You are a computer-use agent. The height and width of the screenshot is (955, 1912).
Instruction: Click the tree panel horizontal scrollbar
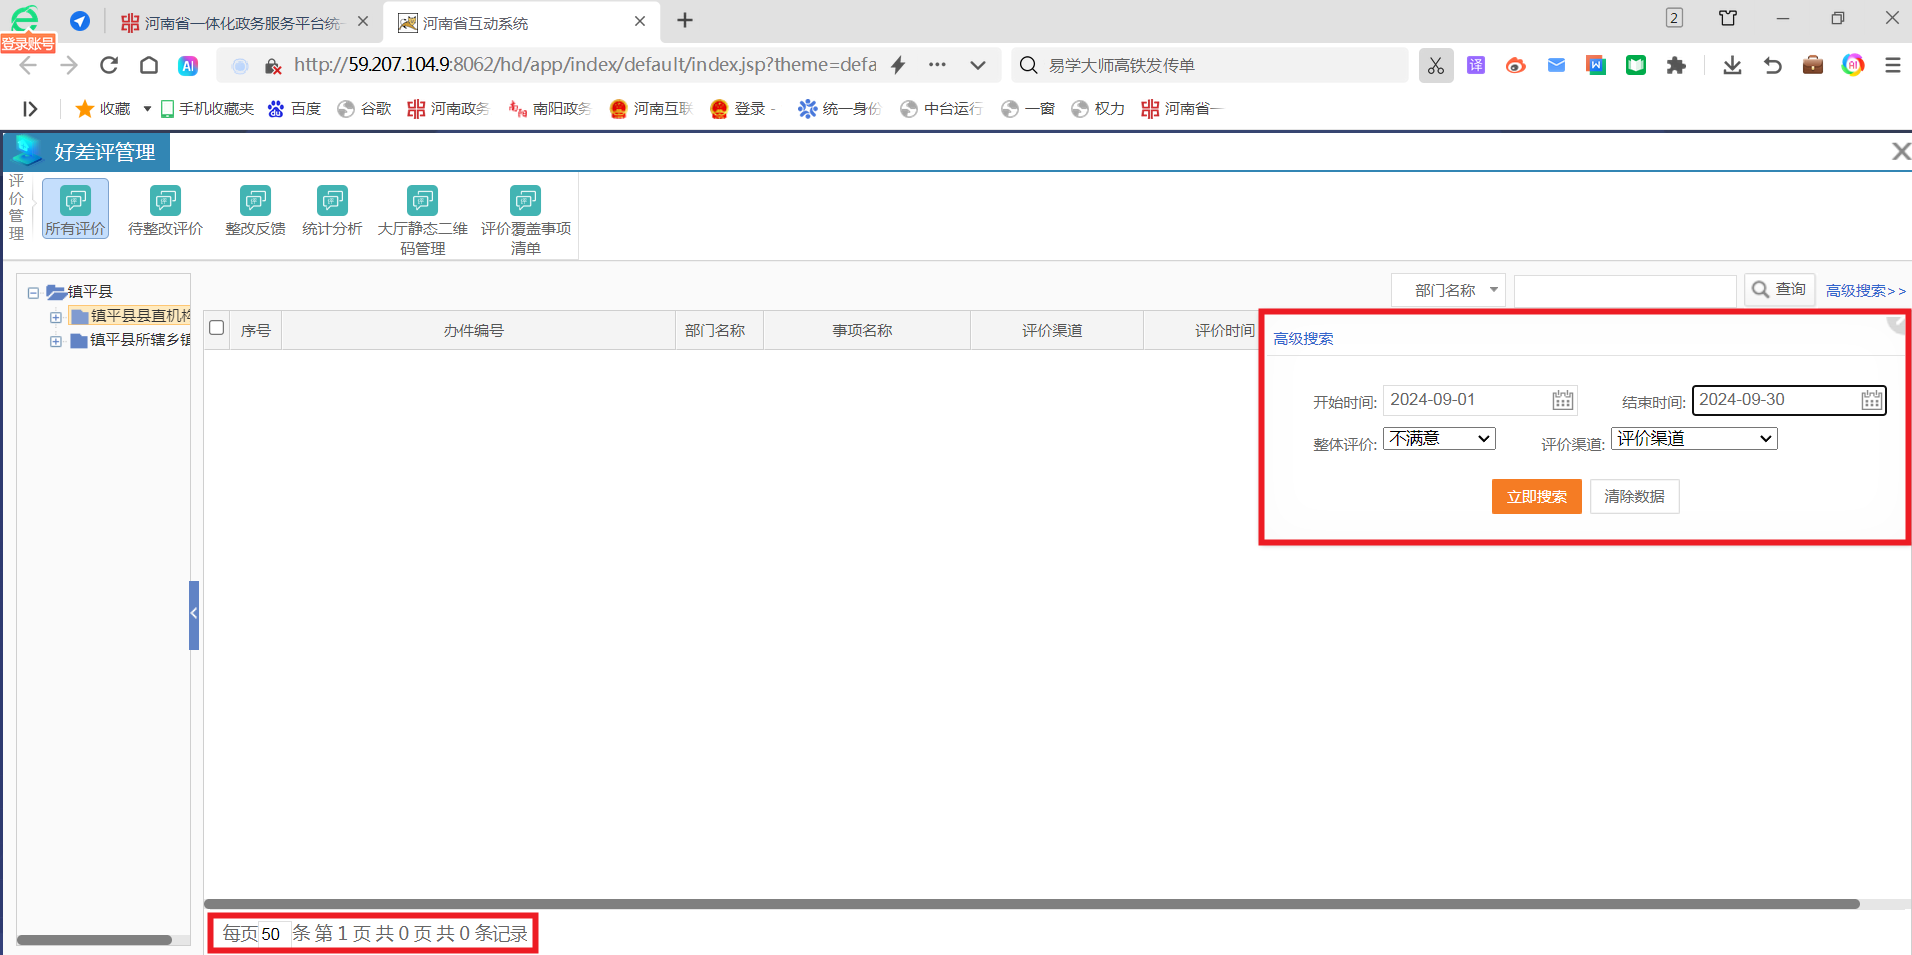coord(94,940)
